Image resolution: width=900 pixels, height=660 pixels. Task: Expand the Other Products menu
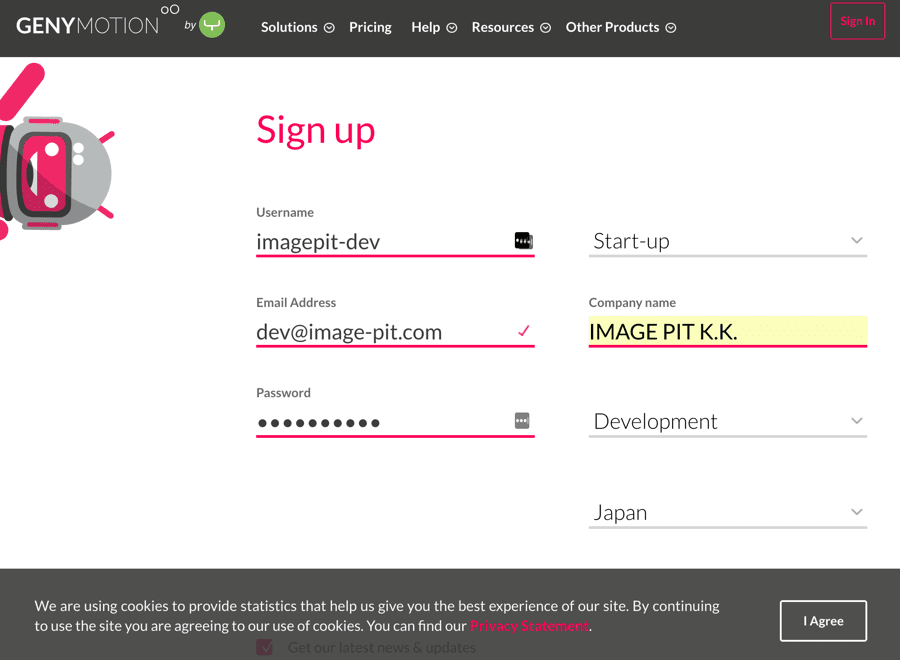pos(620,27)
